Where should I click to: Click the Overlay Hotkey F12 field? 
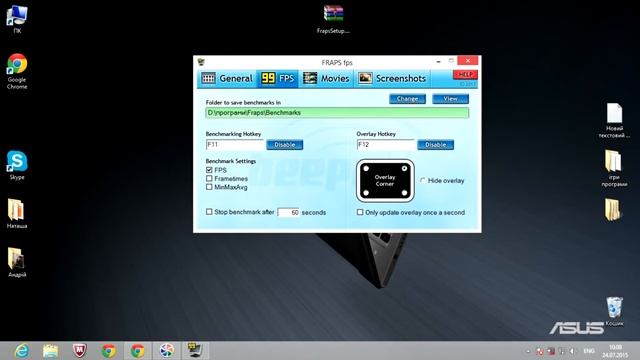(386, 145)
